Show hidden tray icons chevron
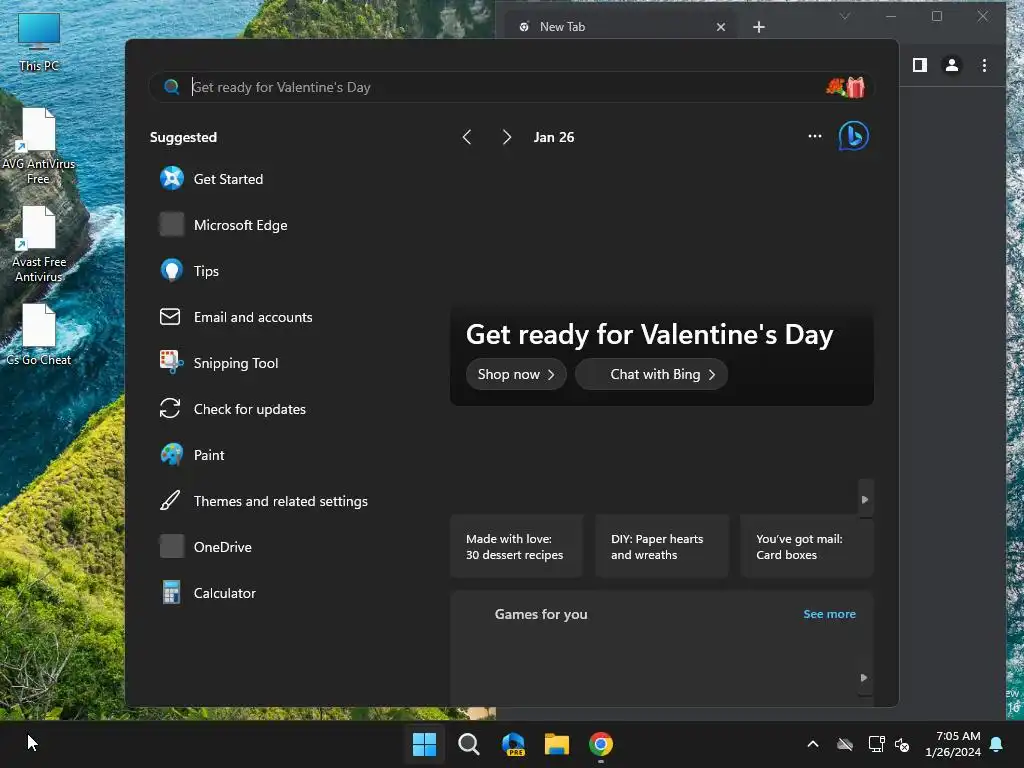 pos(812,744)
